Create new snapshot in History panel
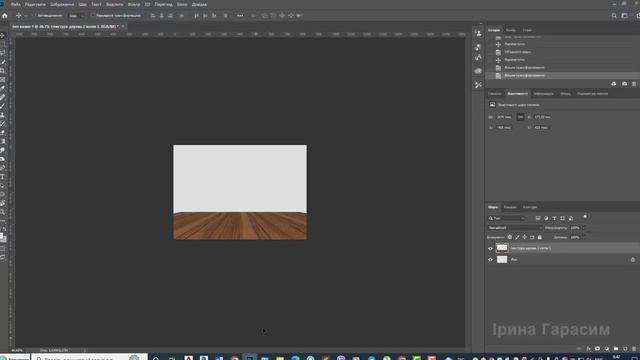640x360 pixels. point(624,84)
